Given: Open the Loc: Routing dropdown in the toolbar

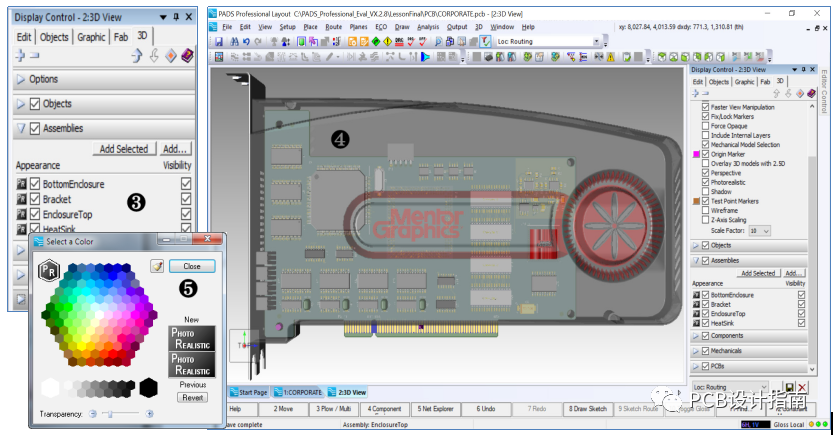Looking at the screenshot, I should pyautogui.click(x=596, y=41).
